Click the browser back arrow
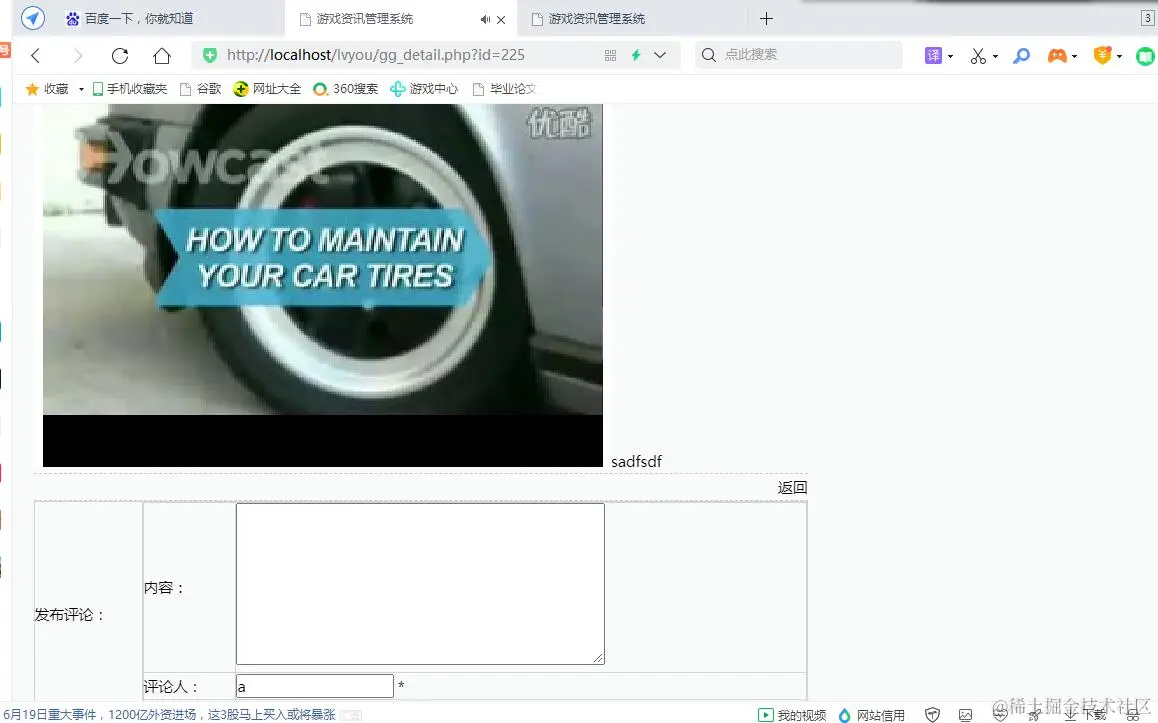 click(x=35, y=55)
